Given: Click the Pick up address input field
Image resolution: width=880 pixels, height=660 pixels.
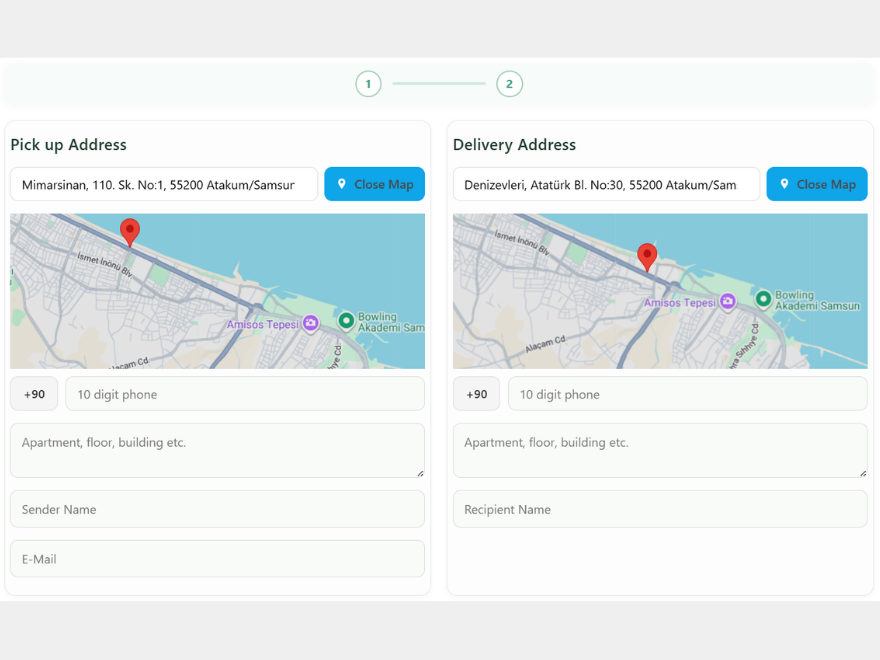Looking at the screenshot, I should pyautogui.click(x=164, y=184).
